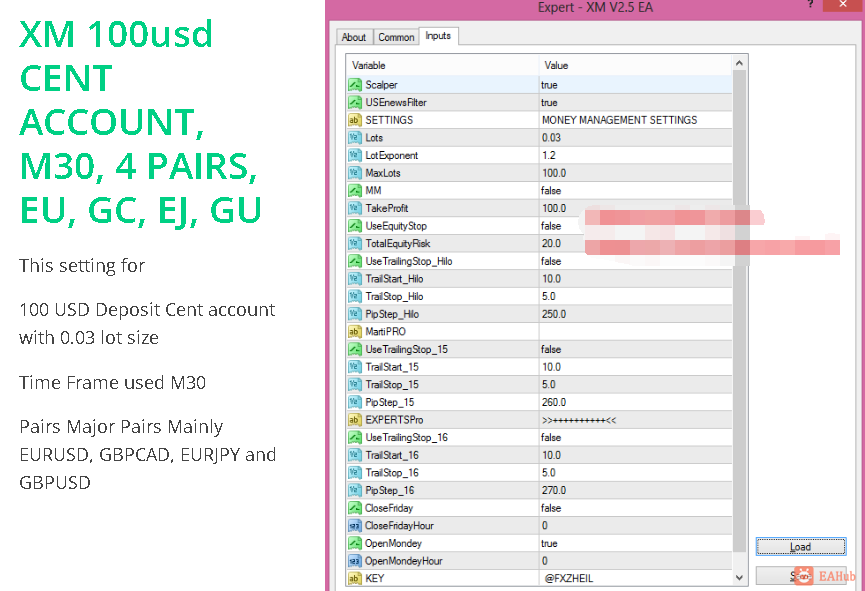This screenshot has width=865, height=591.
Task: Click the Lots variable icon
Action: 355,138
